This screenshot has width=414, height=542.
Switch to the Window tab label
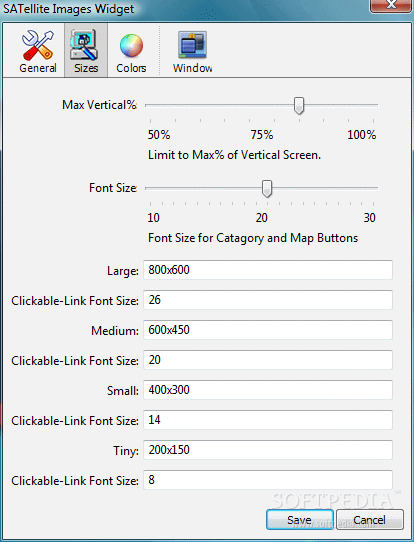(x=192, y=68)
